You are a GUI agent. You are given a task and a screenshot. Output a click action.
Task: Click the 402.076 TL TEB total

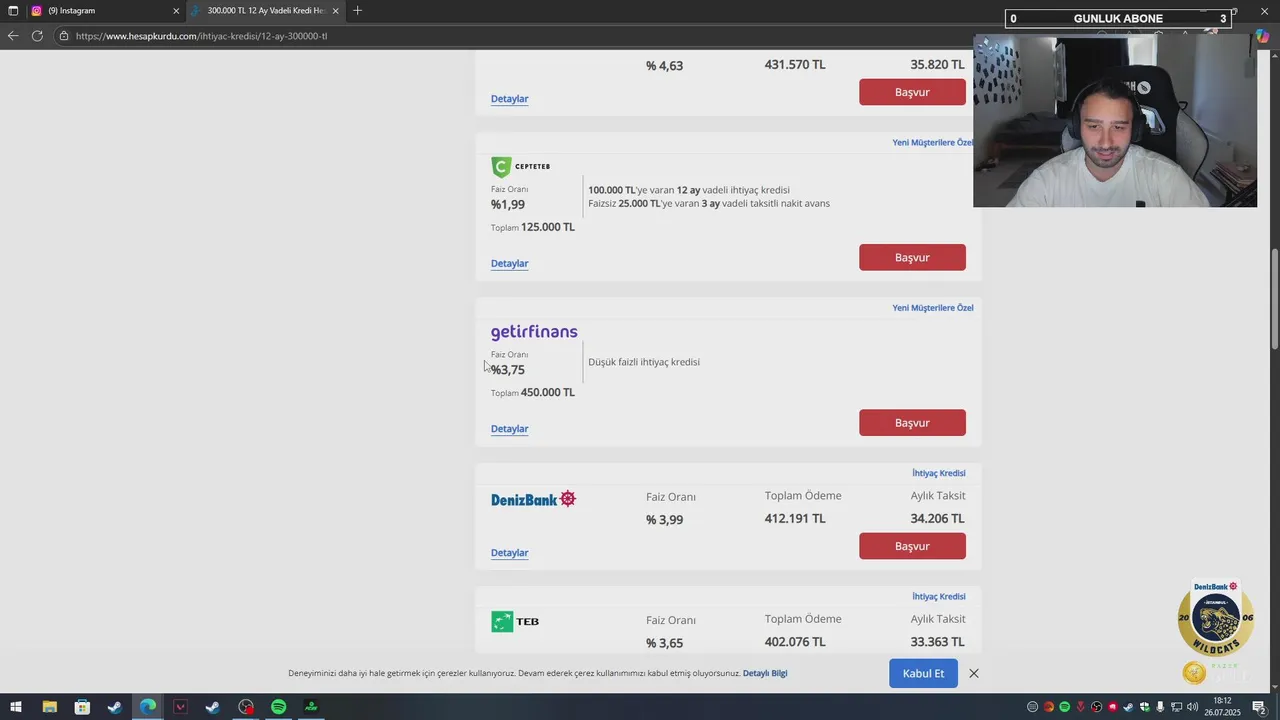795,642
